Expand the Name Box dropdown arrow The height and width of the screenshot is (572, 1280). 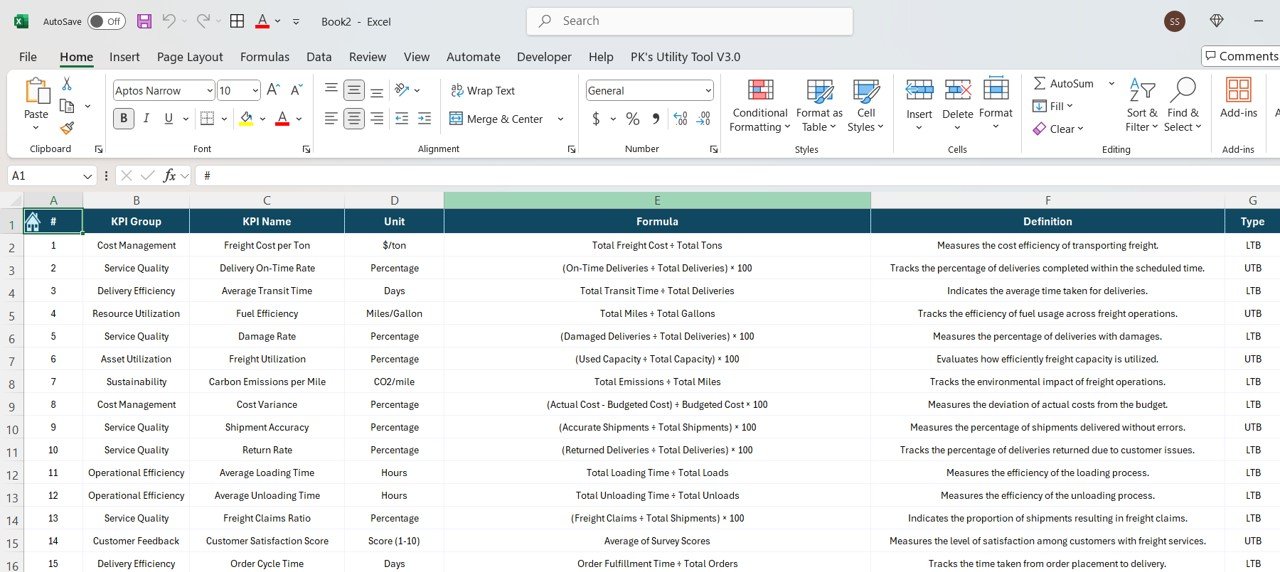coord(88,175)
